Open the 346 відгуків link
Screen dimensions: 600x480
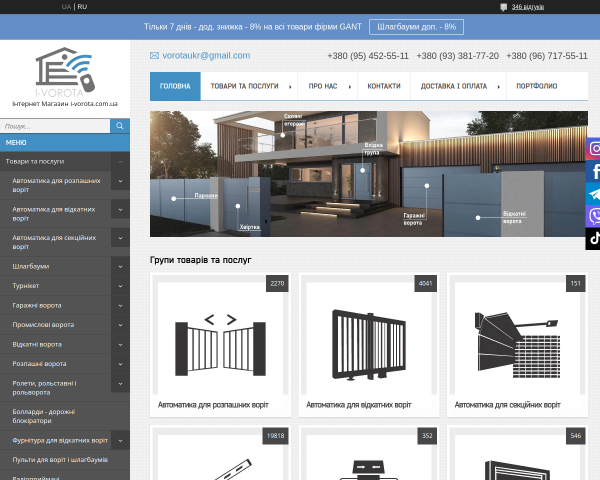tap(528, 7)
